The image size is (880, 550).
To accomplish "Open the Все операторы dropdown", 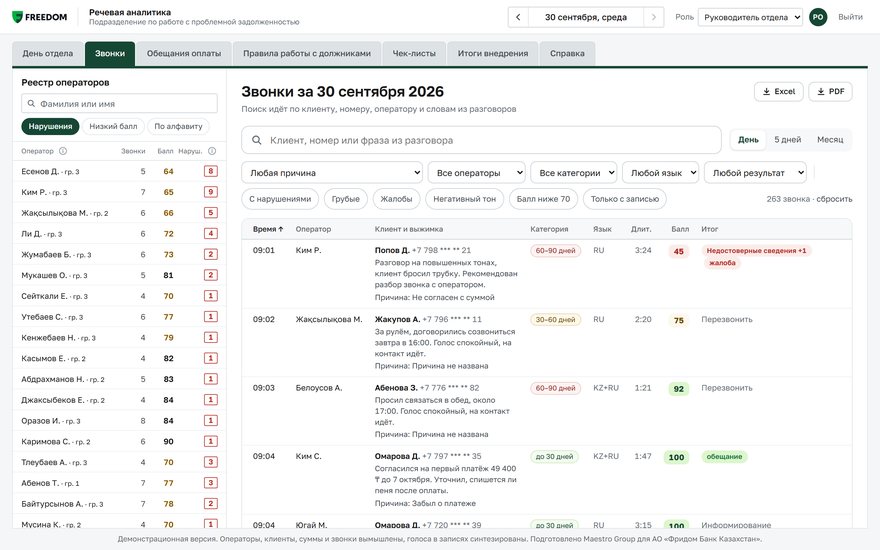I will pos(476,173).
